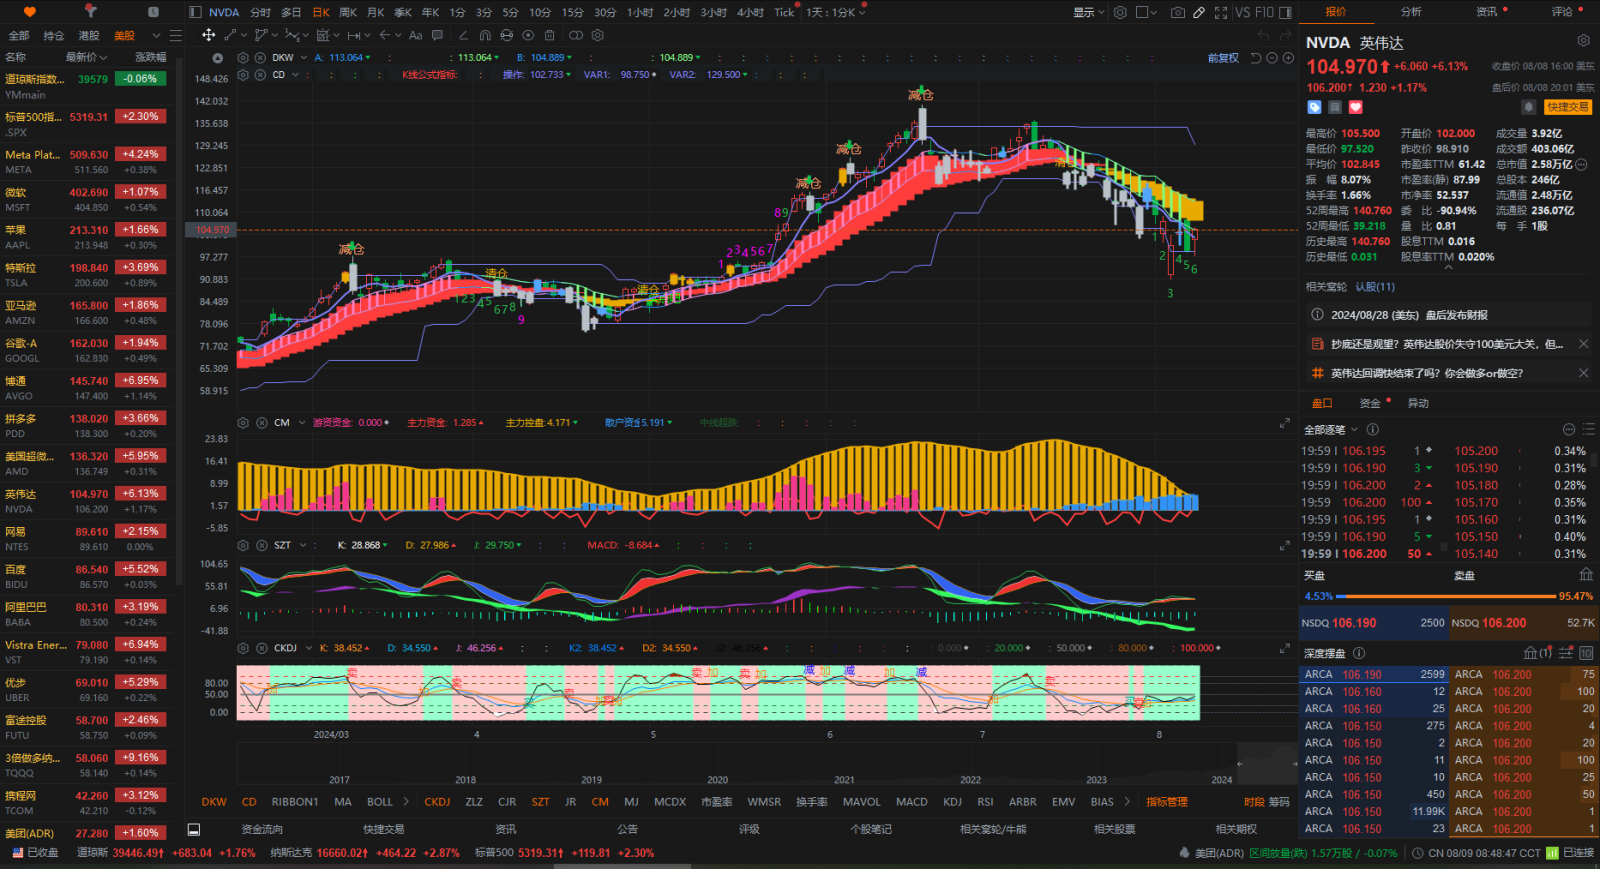Image resolution: width=1600 pixels, height=869 pixels.
Task: Zoom in the chart with plus icon
Action: tap(1288, 58)
